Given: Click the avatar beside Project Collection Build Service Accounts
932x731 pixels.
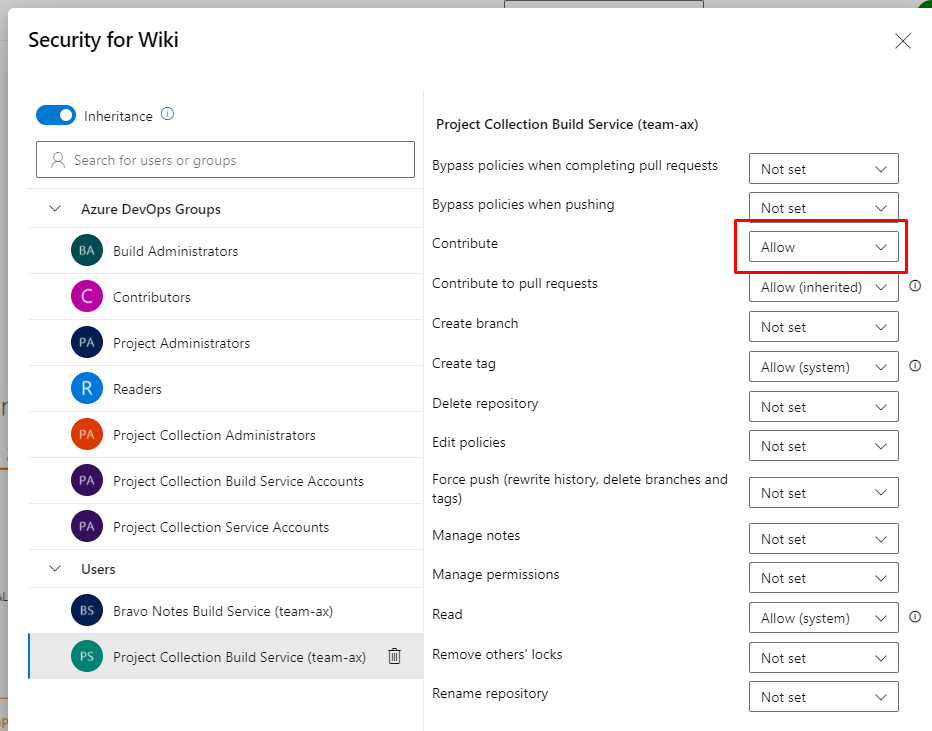Looking at the screenshot, I should (87, 481).
